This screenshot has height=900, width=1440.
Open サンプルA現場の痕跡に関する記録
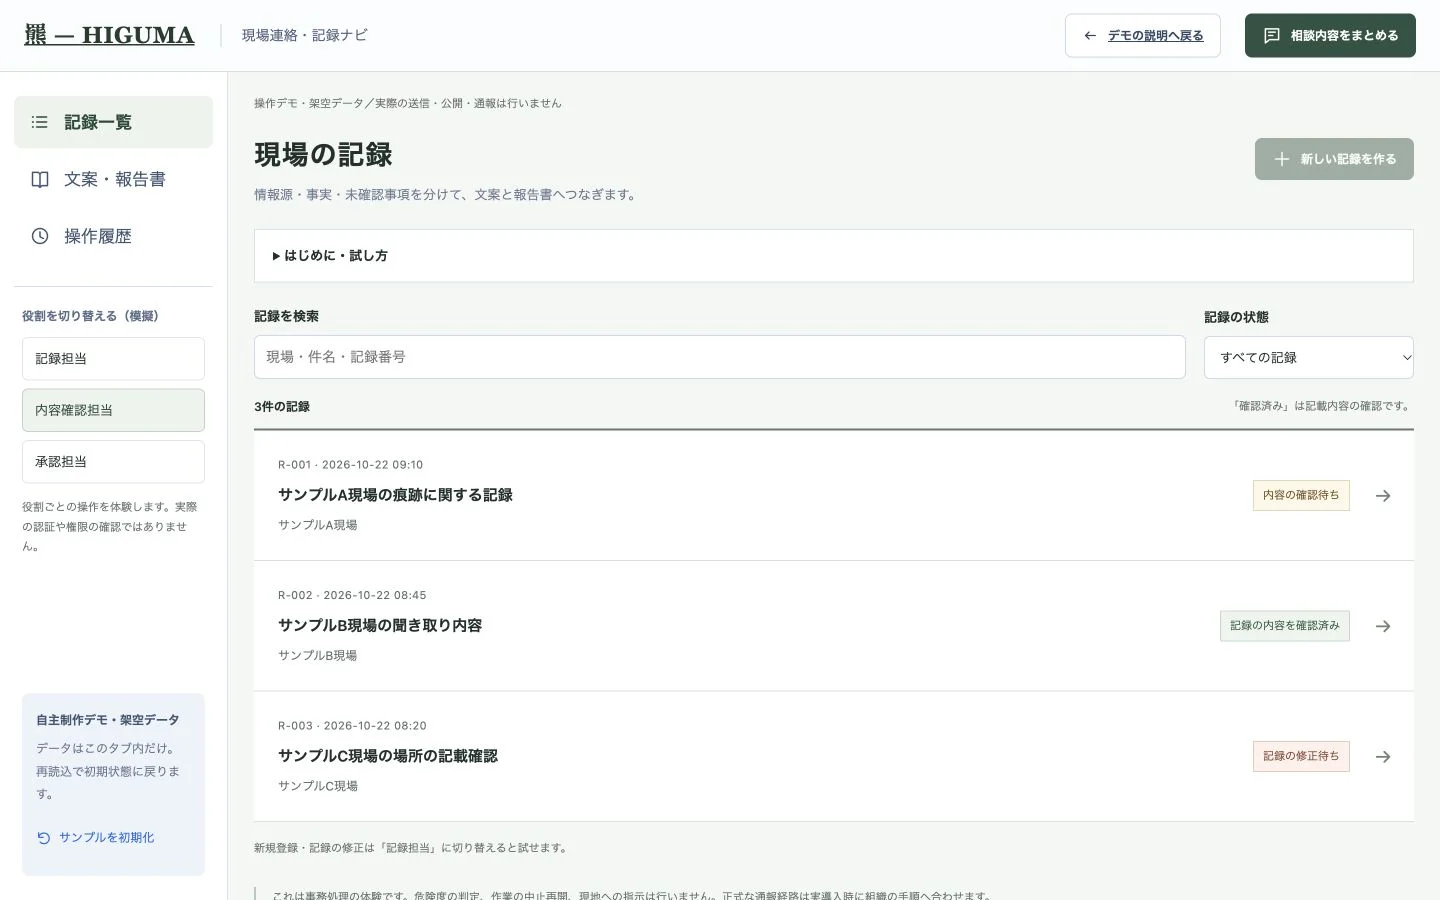click(395, 495)
